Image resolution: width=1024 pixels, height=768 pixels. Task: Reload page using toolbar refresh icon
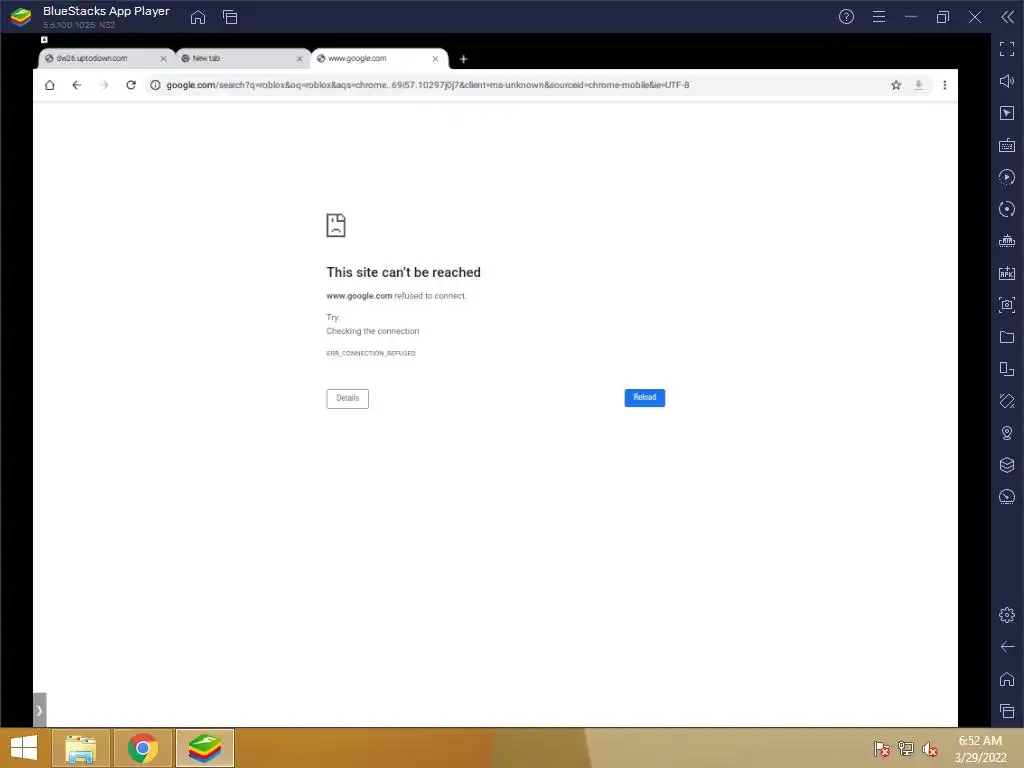click(x=131, y=85)
